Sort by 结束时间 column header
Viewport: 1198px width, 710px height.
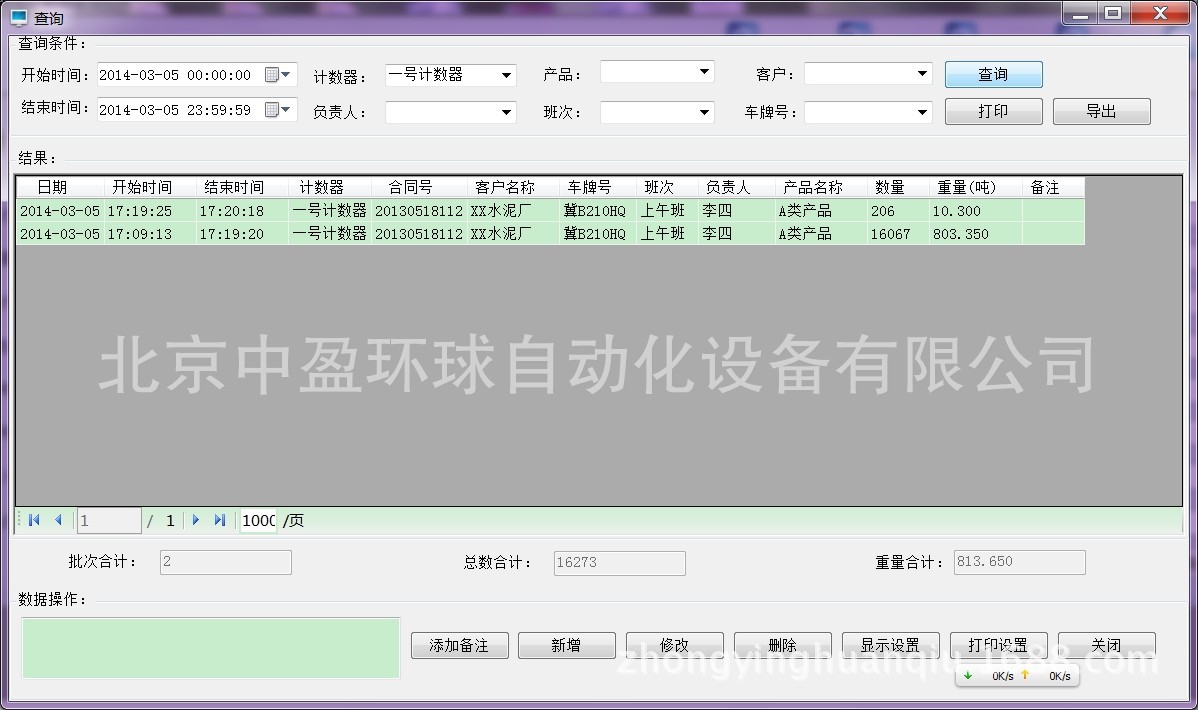pyautogui.click(x=242, y=187)
